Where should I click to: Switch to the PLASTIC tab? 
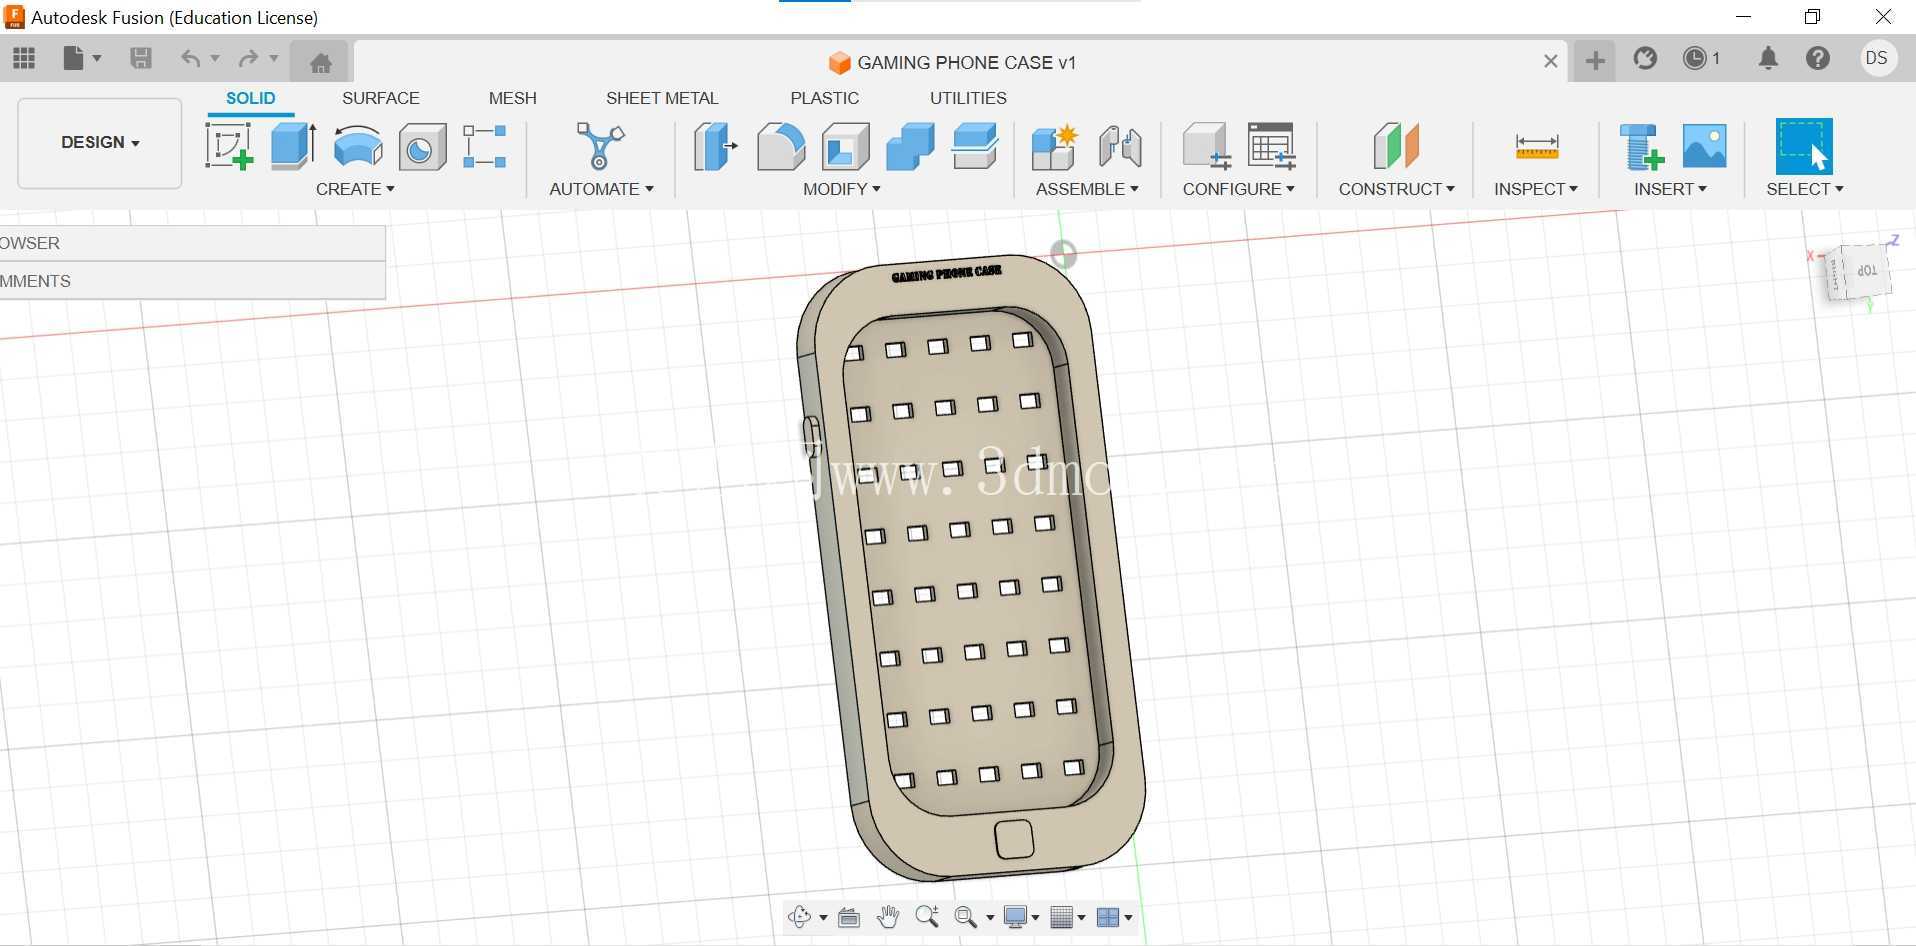[x=825, y=98]
